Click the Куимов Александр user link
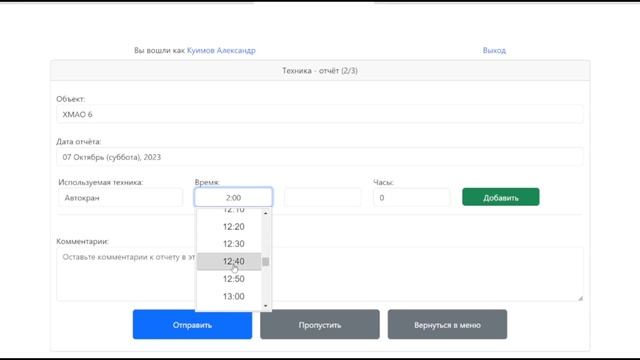This screenshot has height=360, width=640. pos(221,50)
